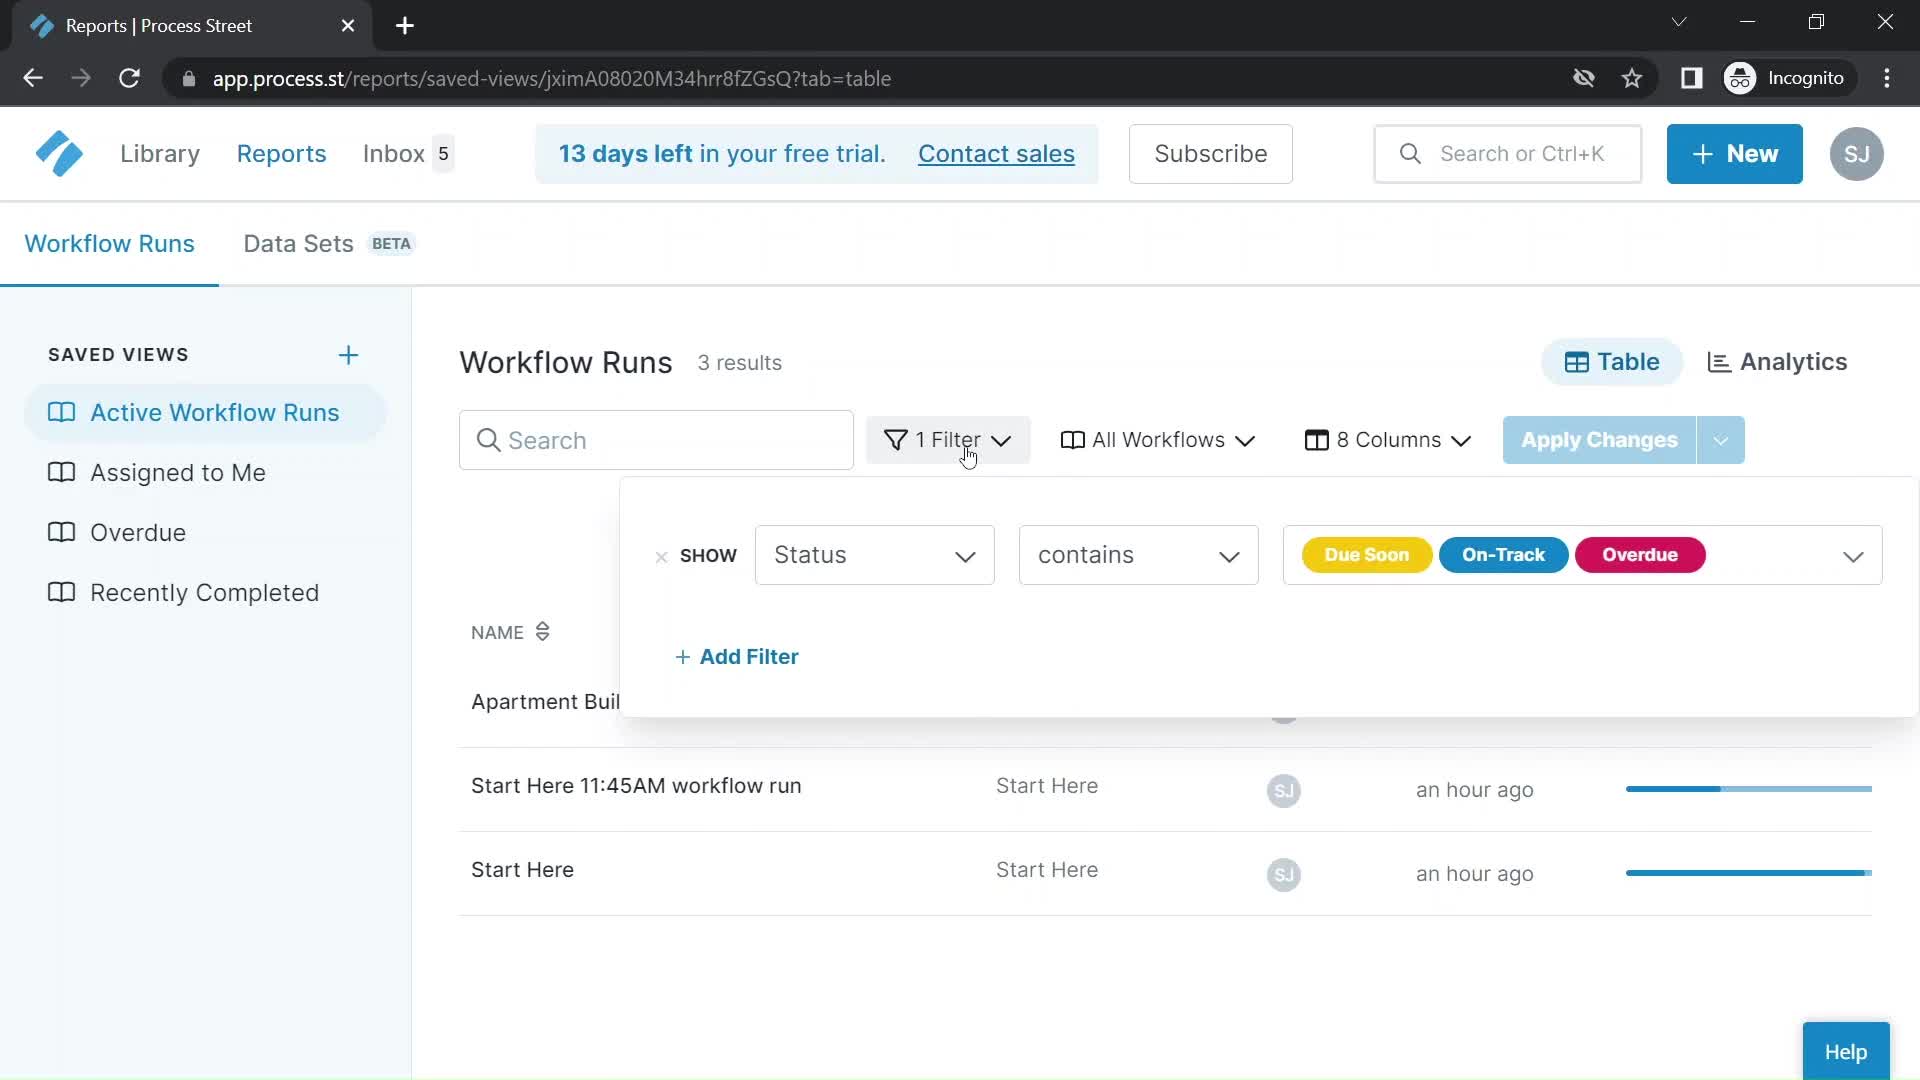Screen dimensions: 1920x1080
Task: Bookmark the page with the star icon
Action: coord(1632,78)
